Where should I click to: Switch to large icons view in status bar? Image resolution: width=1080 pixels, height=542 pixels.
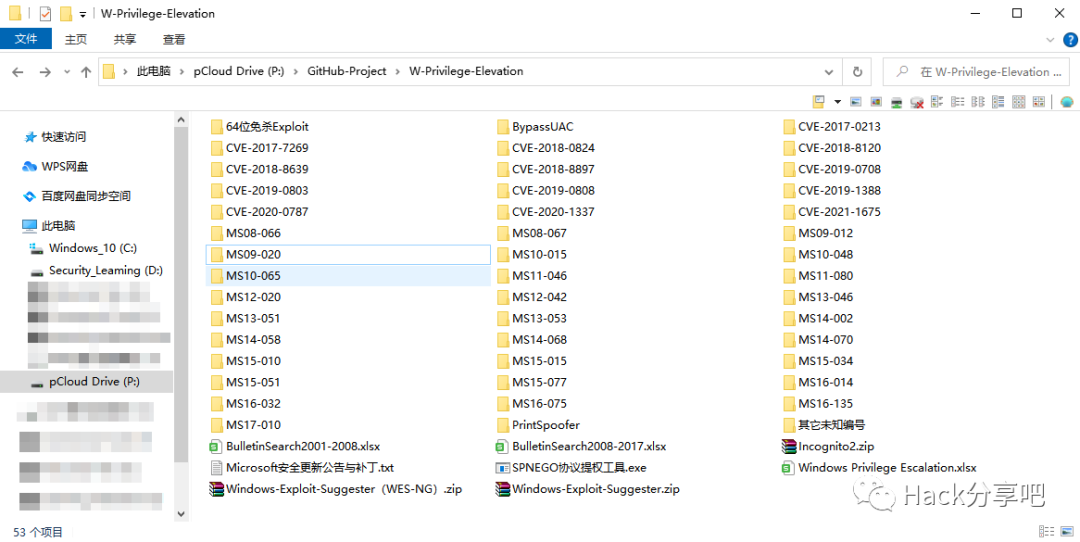[1067, 531]
